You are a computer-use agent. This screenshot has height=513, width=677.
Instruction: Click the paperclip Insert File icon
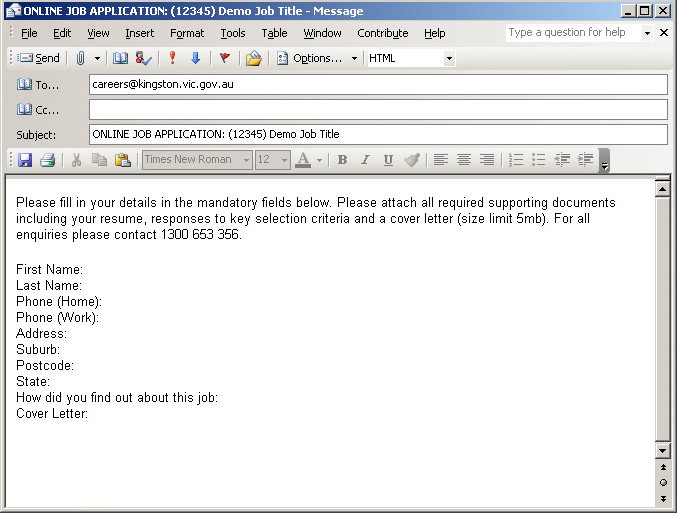(x=81, y=58)
